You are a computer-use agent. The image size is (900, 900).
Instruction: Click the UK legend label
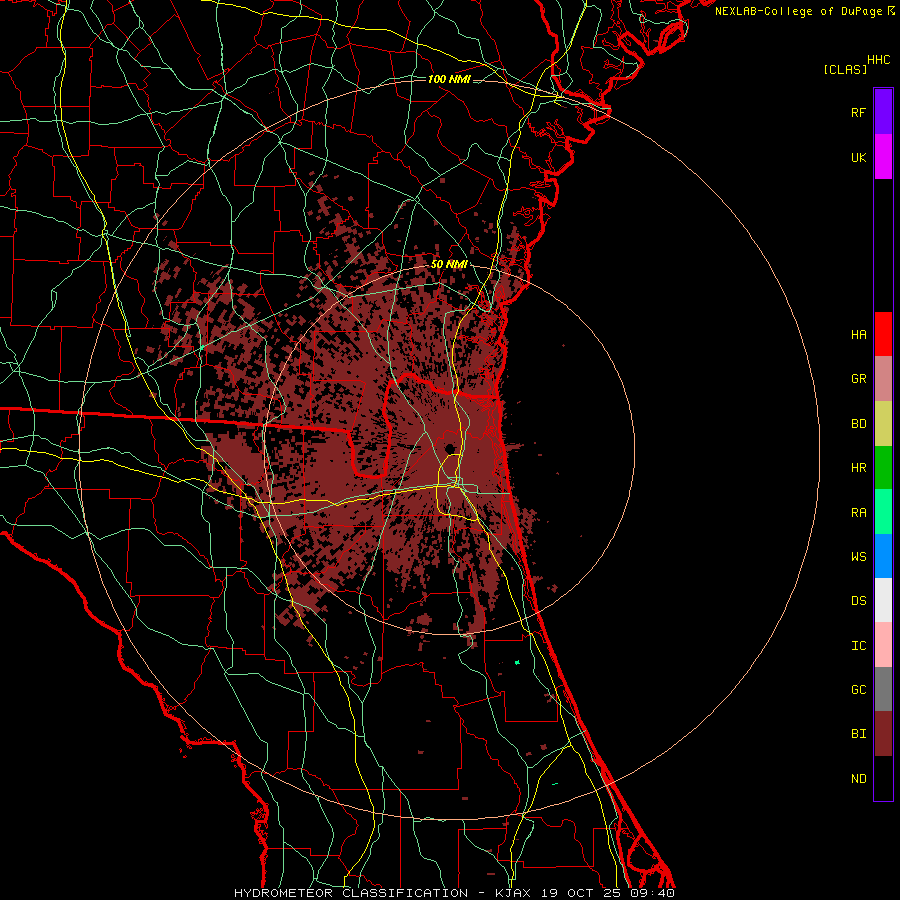[x=859, y=157]
